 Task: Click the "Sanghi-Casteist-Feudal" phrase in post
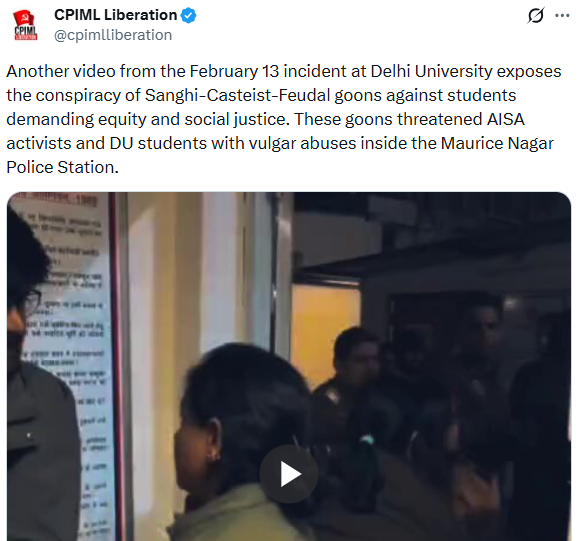tap(237, 95)
